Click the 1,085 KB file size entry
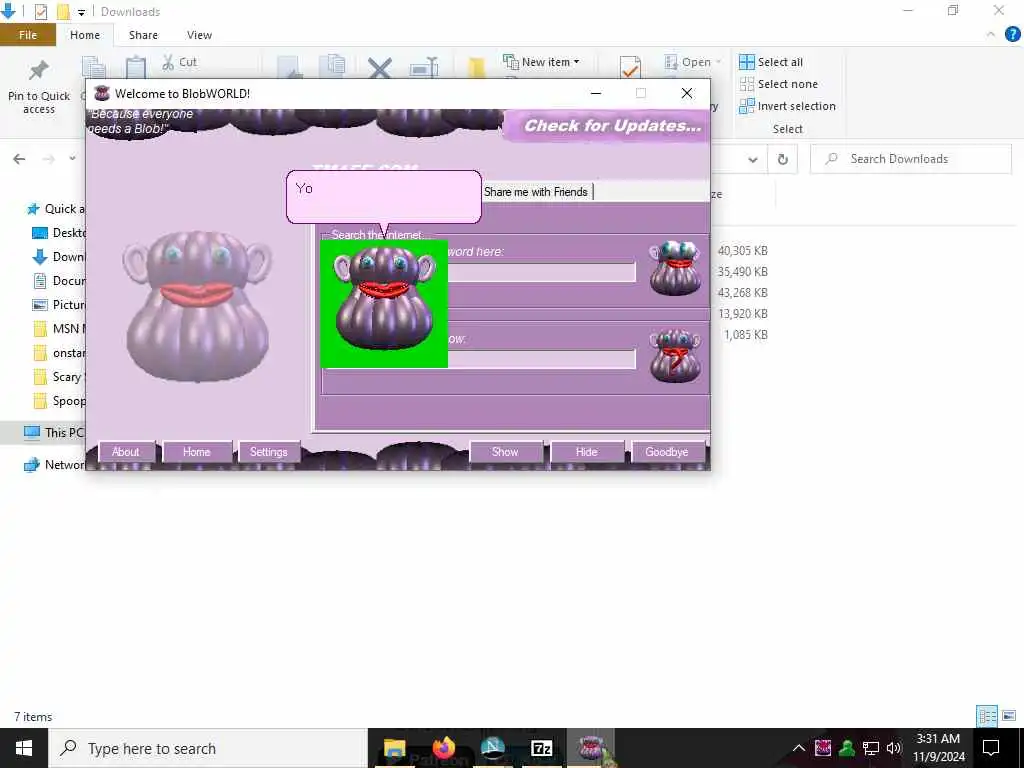The width and height of the screenshot is (1024, 768). pyautogui.click(x=746, y=334)
